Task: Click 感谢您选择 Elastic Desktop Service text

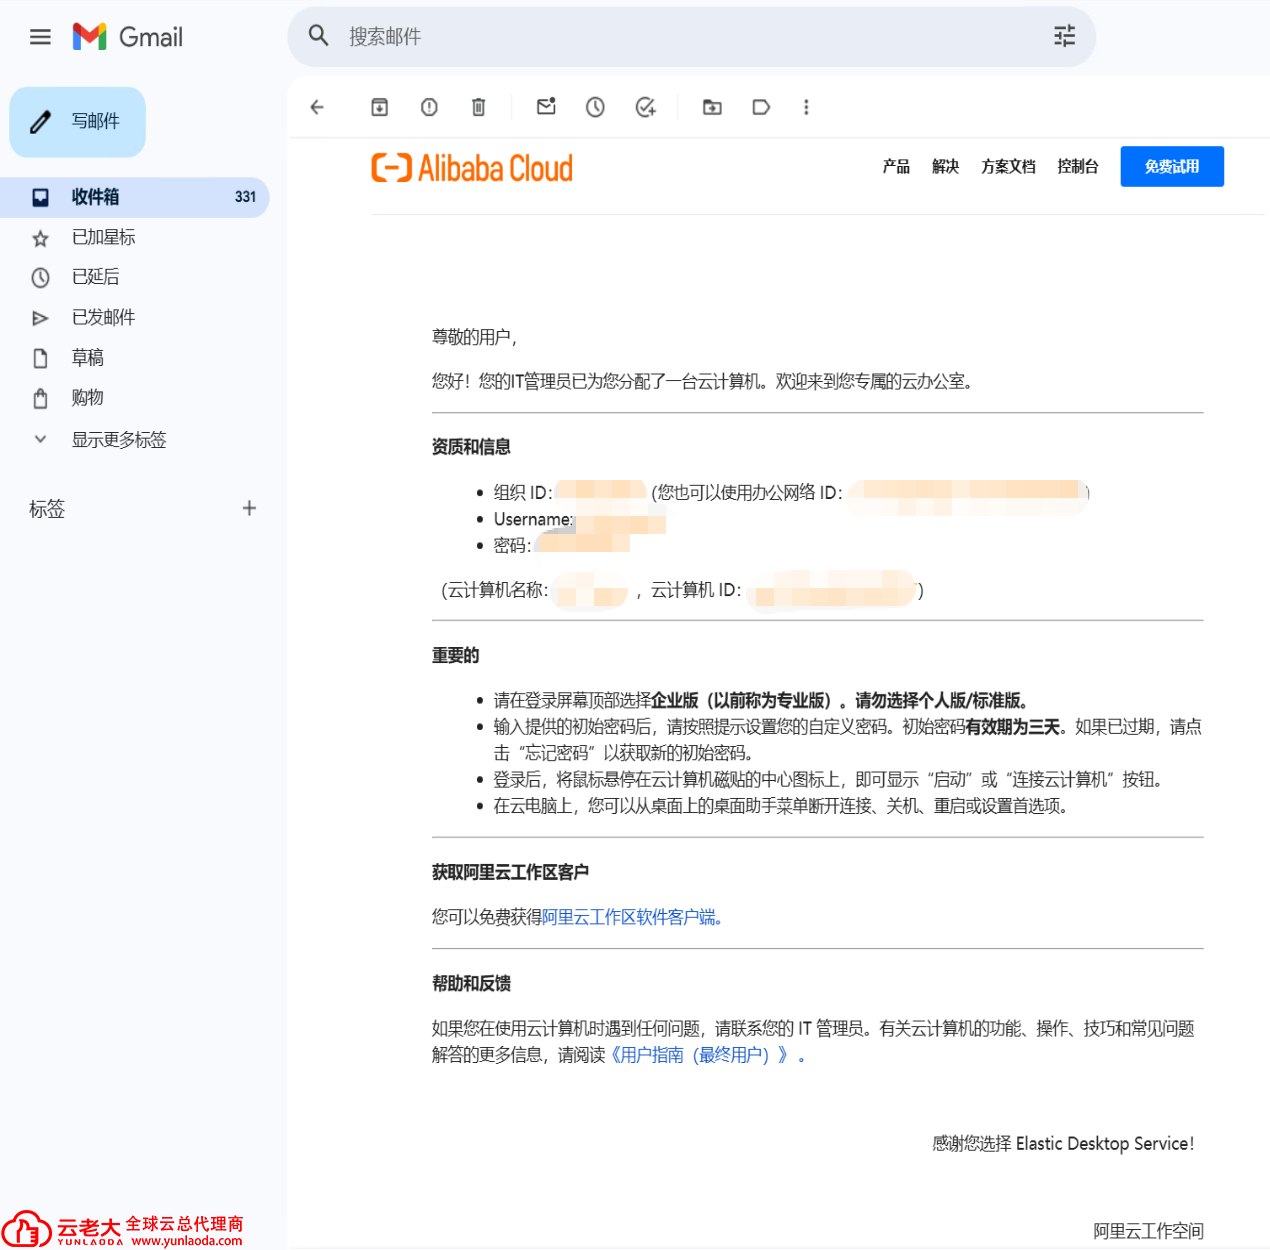Action: point(1063,1144)
